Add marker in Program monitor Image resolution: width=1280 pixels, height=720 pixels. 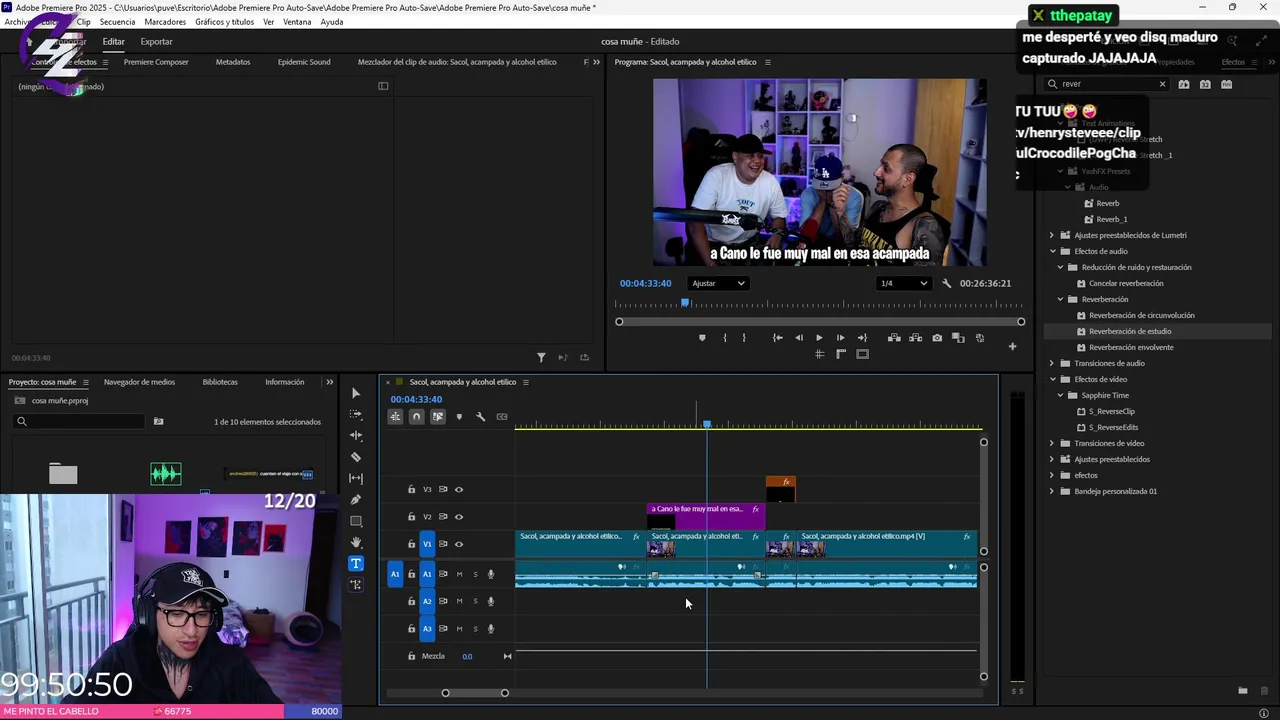click(x=702, y=338)
